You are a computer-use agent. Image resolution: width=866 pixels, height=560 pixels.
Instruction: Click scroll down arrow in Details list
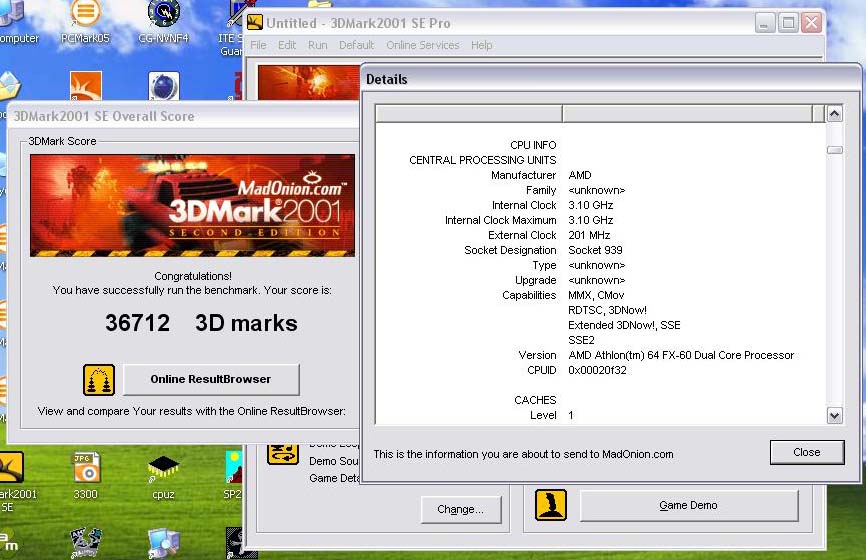tap(835, 415)
